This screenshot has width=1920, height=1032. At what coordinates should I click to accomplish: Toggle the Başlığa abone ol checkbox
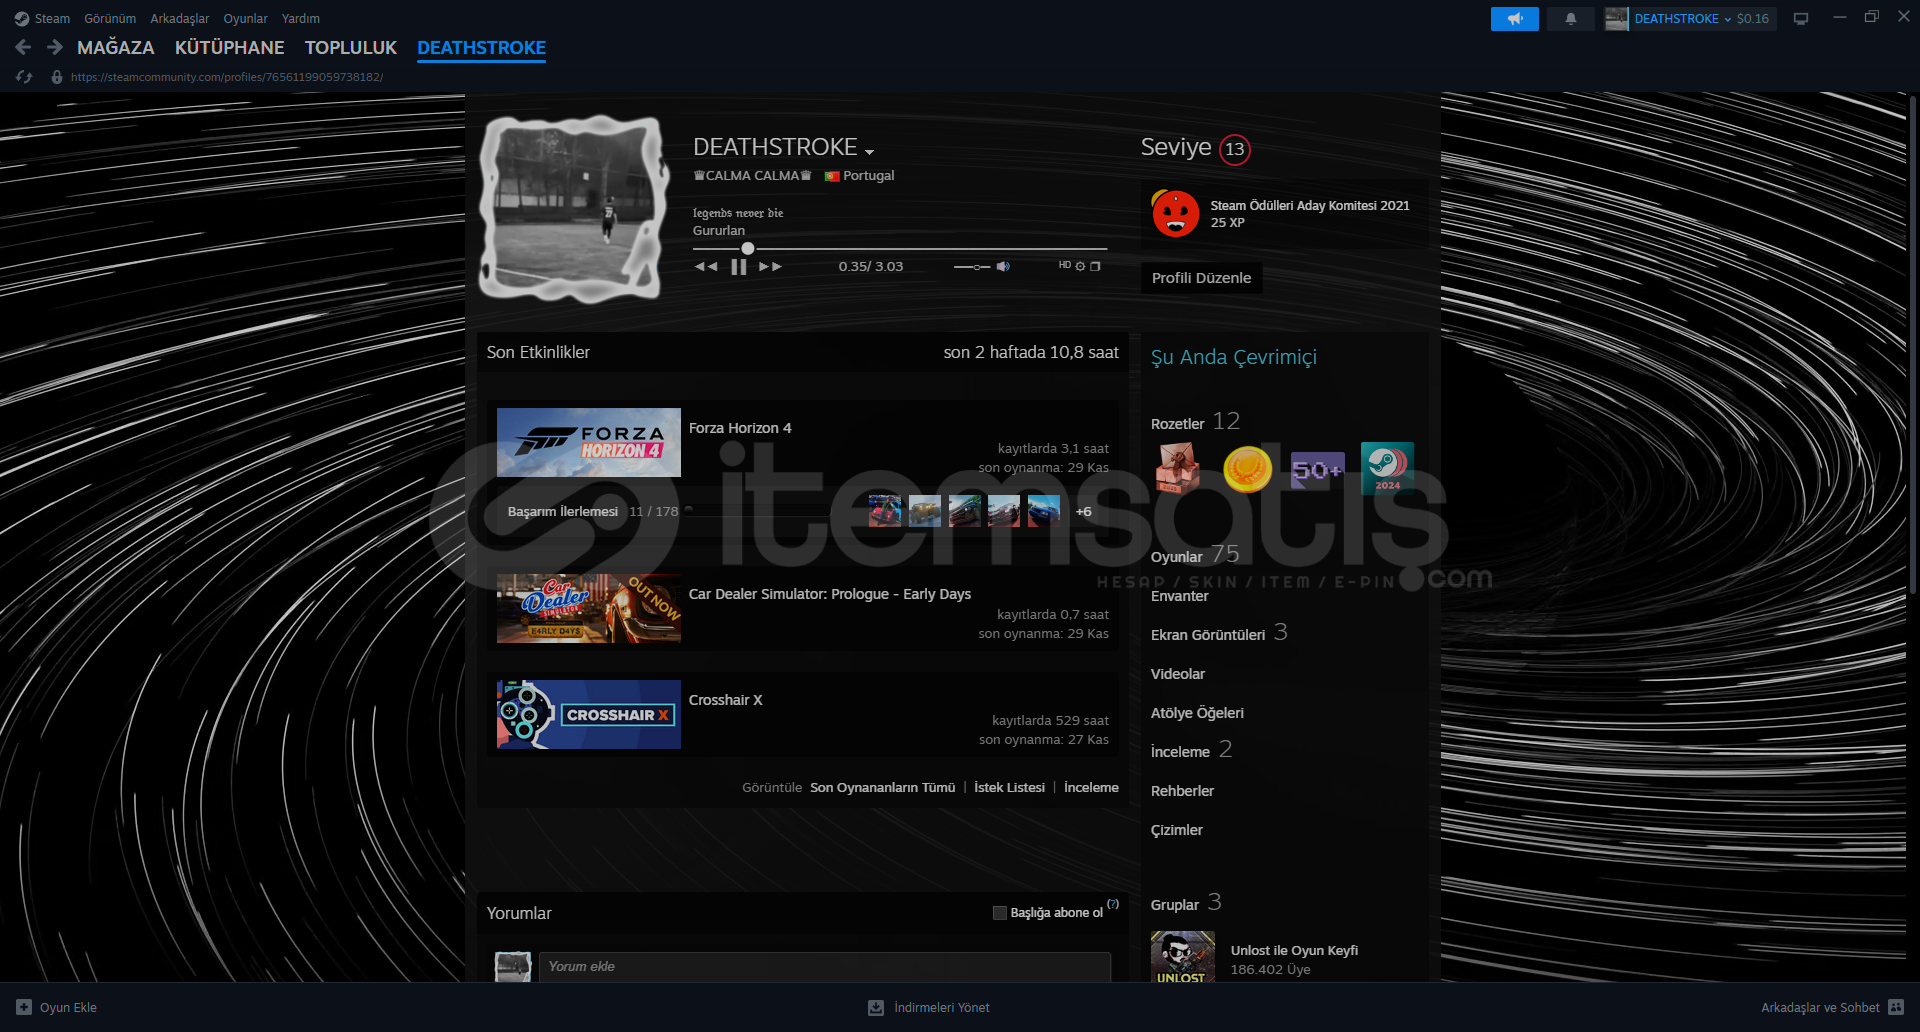point(999,912)
